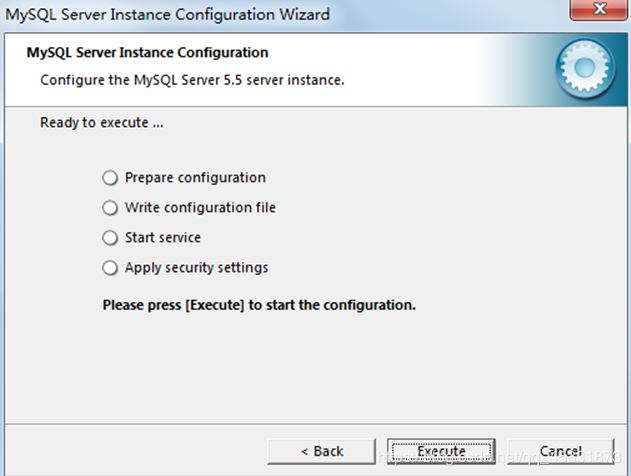
Task: Click the Prepare configuration label text
Action: coord(195,178)
